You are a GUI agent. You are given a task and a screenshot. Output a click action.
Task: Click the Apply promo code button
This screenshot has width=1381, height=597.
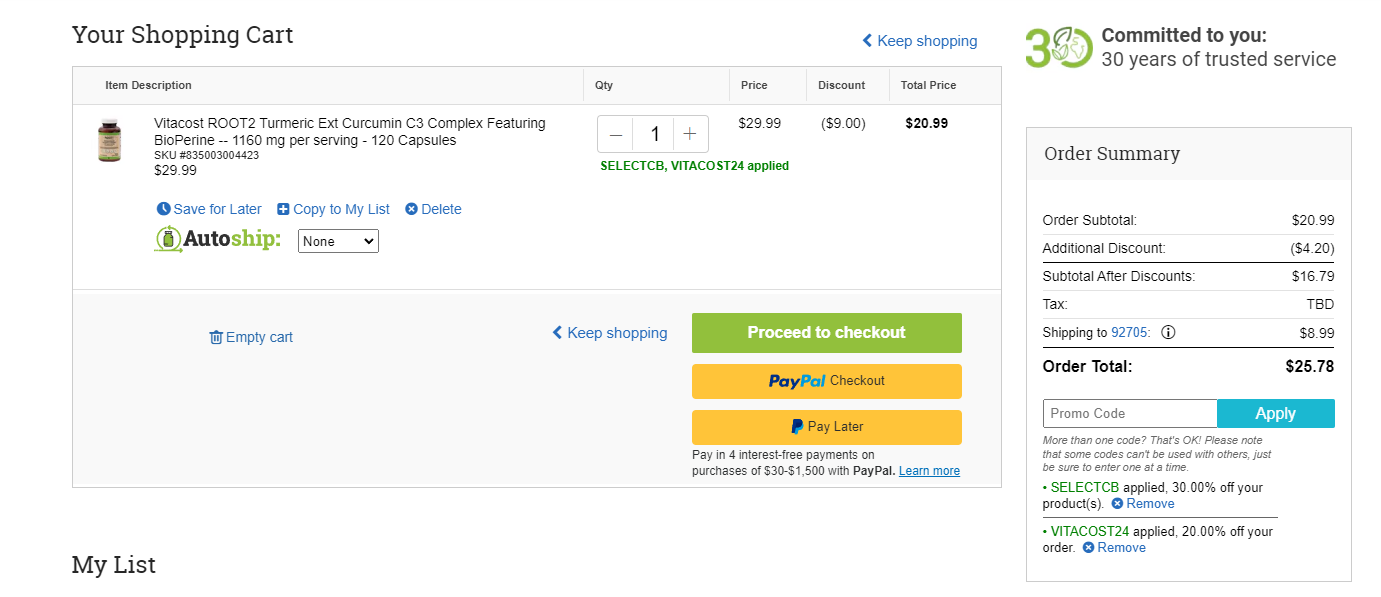pos(1276,414)
